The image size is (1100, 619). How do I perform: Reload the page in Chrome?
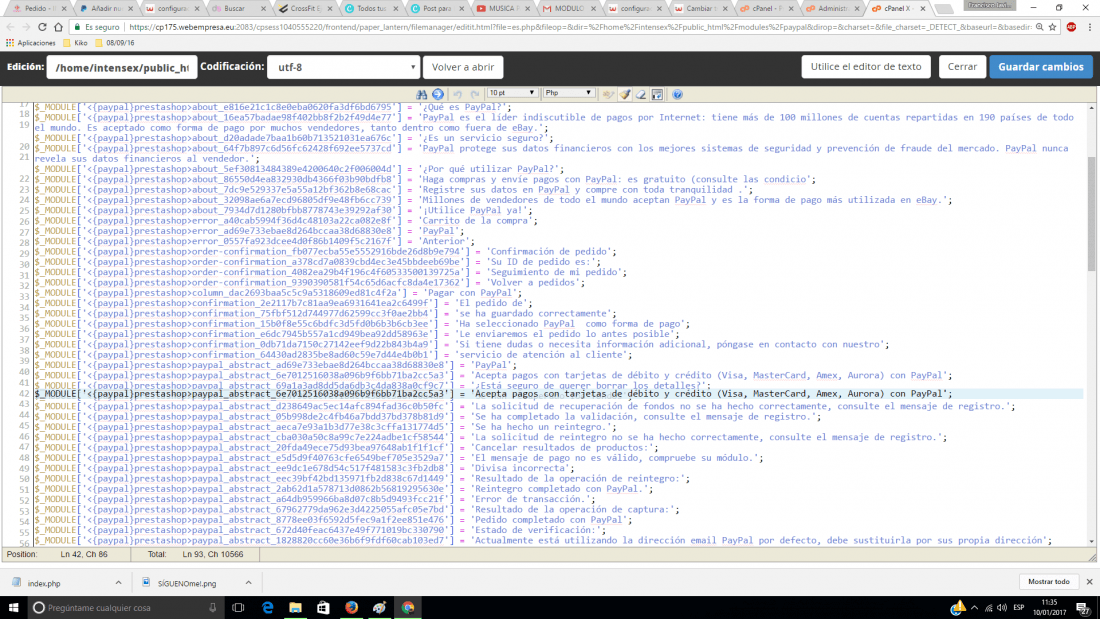[x=42, y=27]
